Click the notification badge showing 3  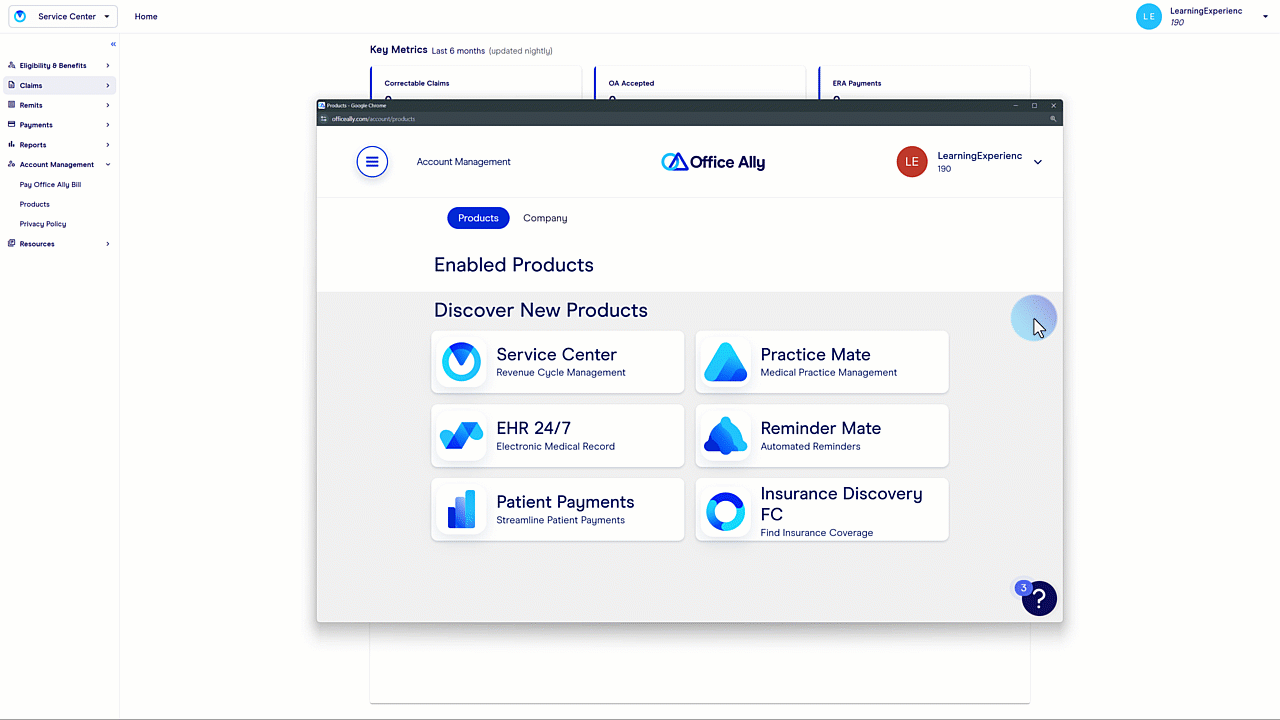(x=1023, y=588)
